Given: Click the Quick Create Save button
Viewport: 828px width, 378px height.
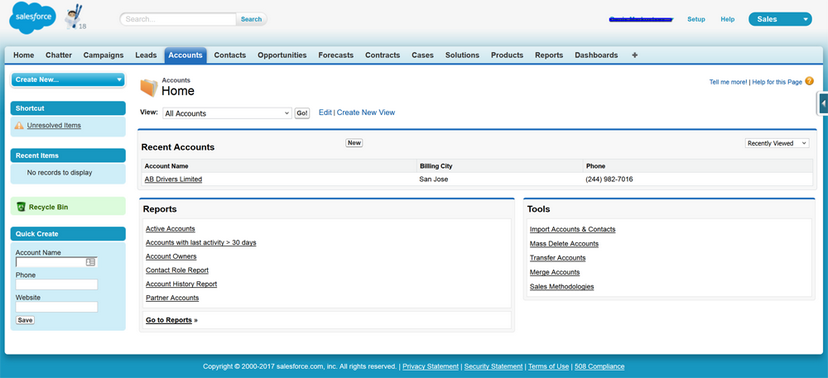Looking at the screenshot, I should 25,320.
